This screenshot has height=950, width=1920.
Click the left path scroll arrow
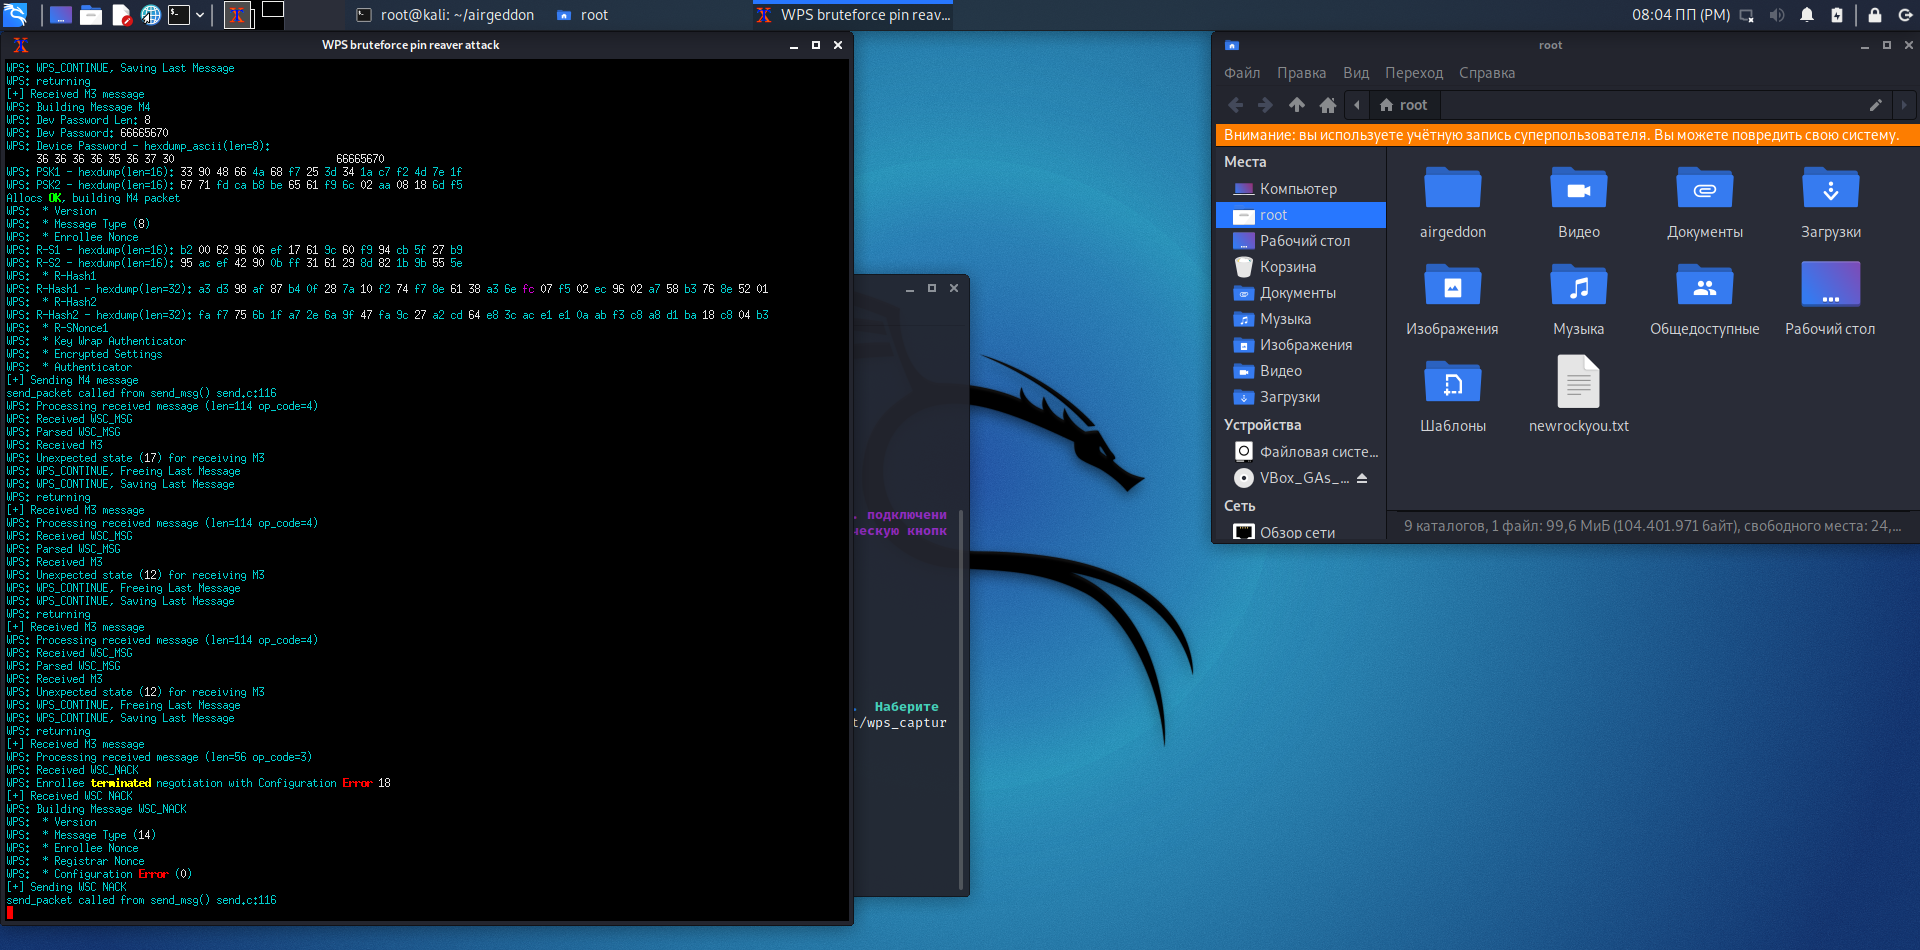[x=1357, y=105]
